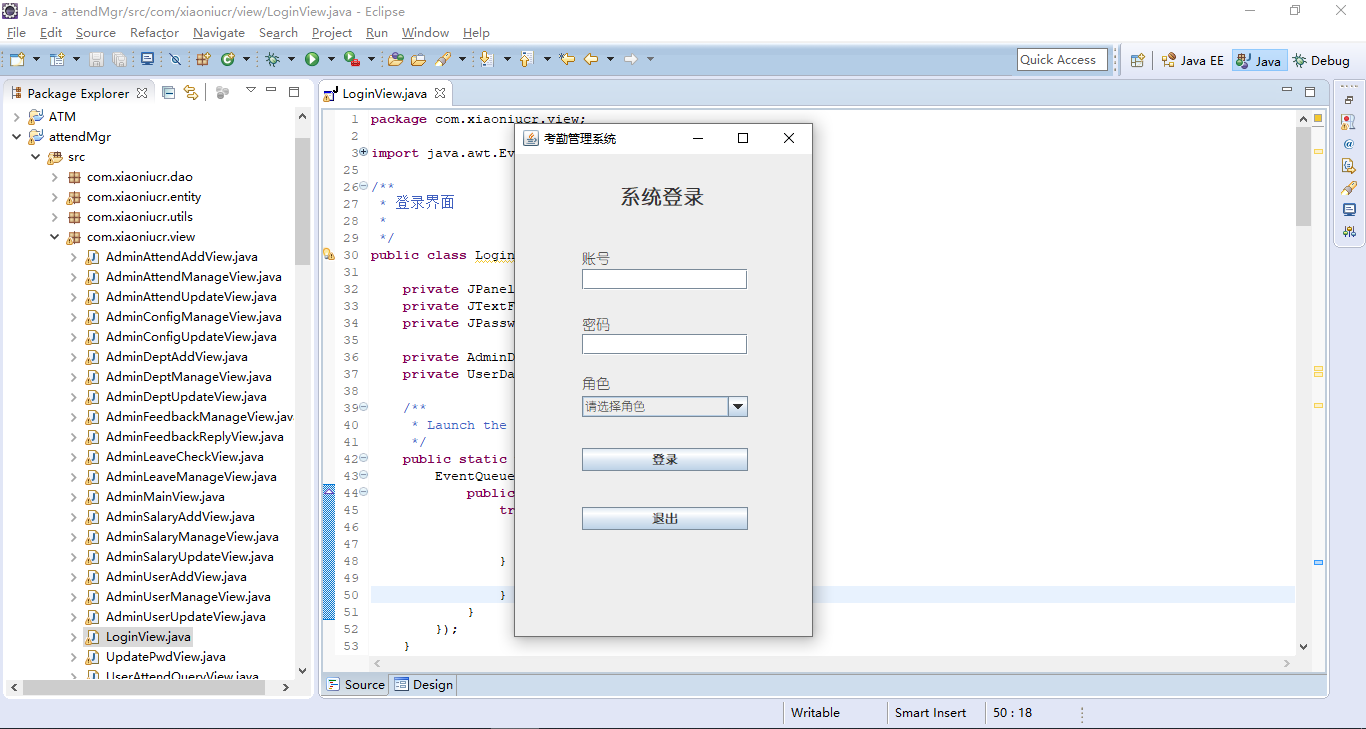Toggle Skip All Breakpoints

click(175, 59)
